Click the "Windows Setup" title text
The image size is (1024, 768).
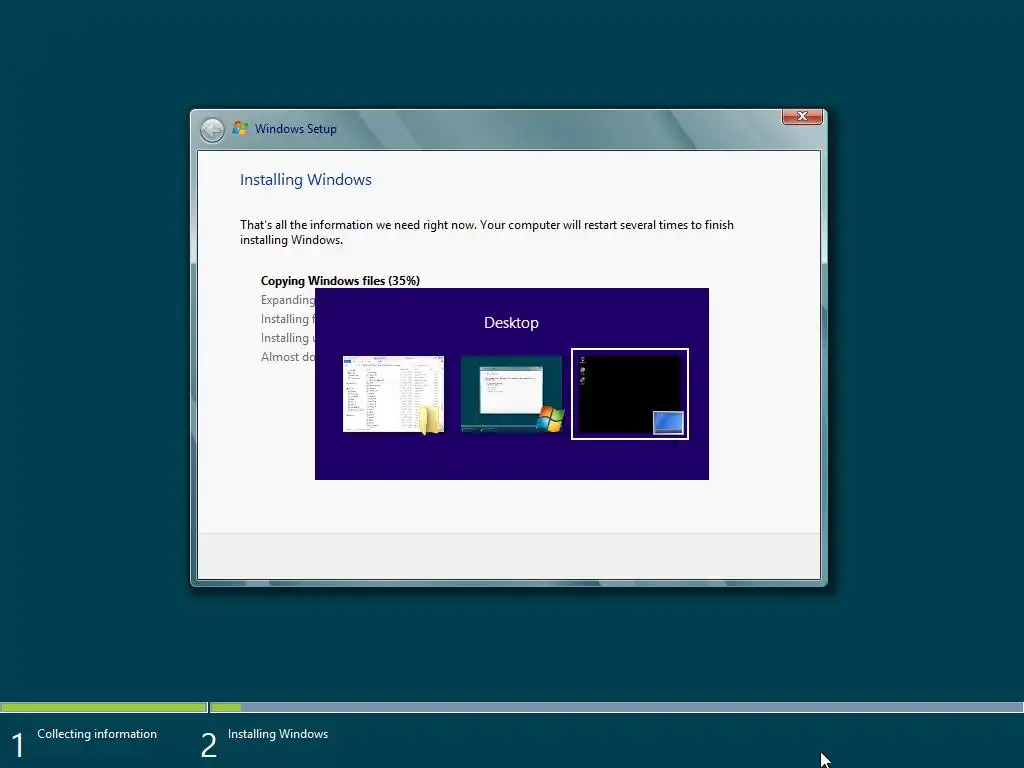point(296,129)
